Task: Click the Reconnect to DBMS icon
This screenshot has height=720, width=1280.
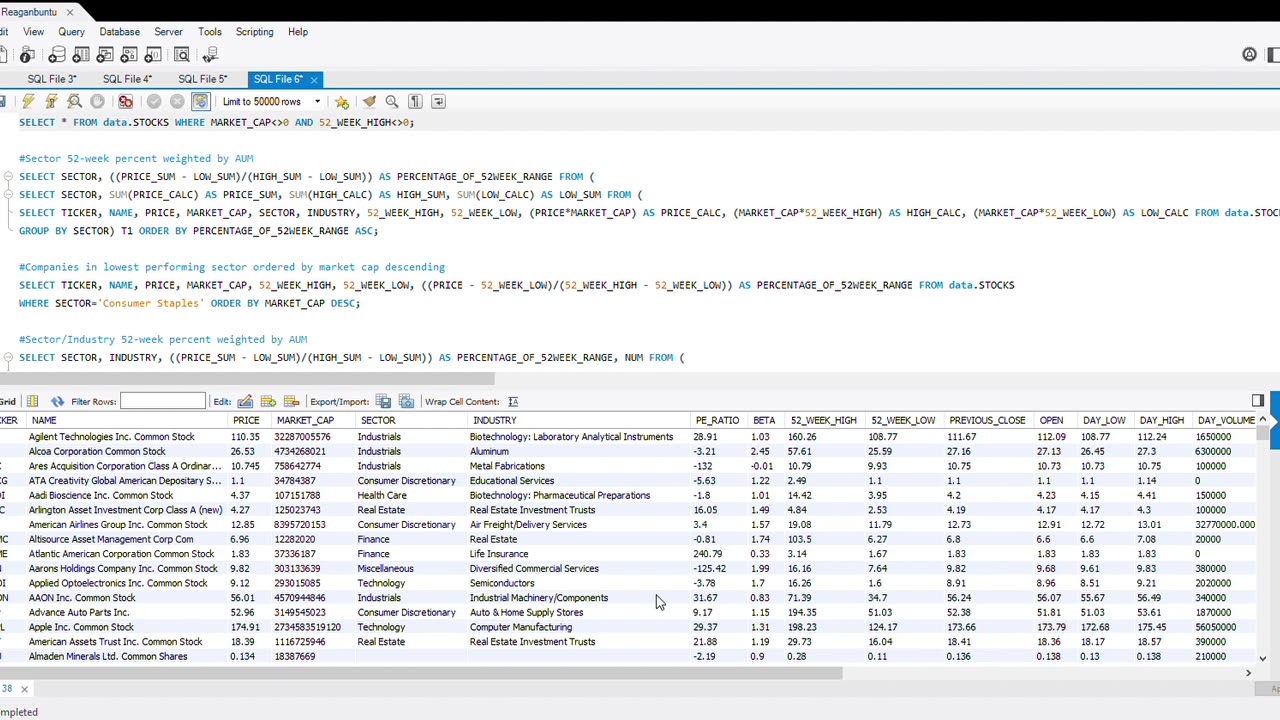Action: click(x=210, y=55)
